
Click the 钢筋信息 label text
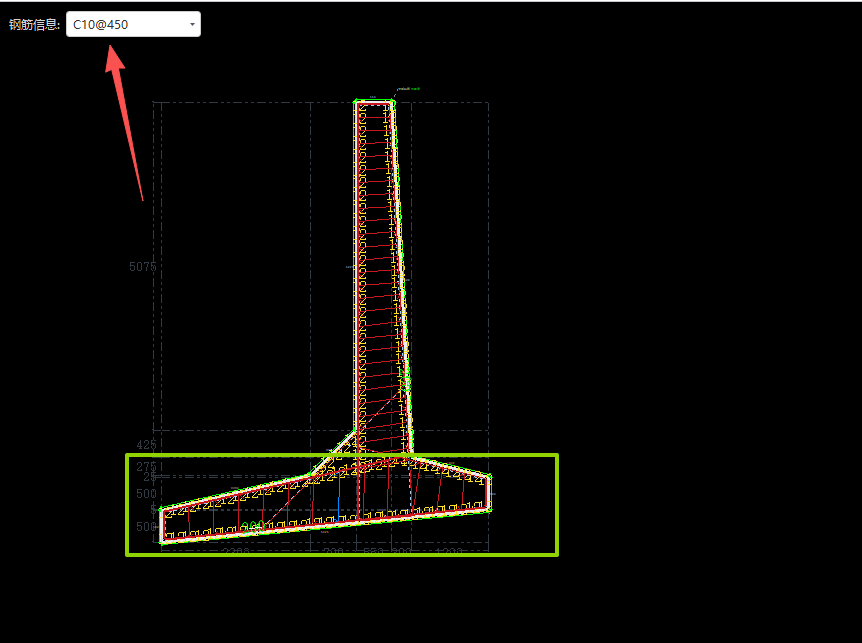34,24
